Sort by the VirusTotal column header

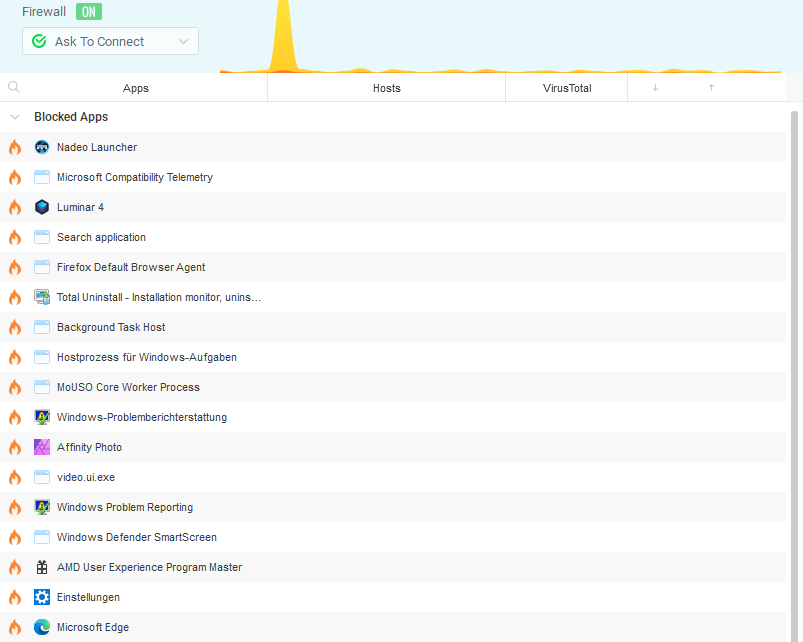[567, 88]
